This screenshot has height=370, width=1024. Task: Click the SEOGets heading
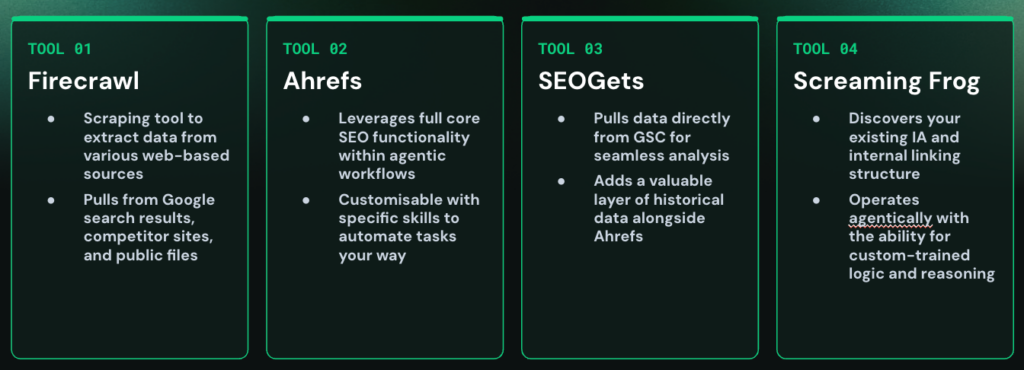(x=591, y=82)
